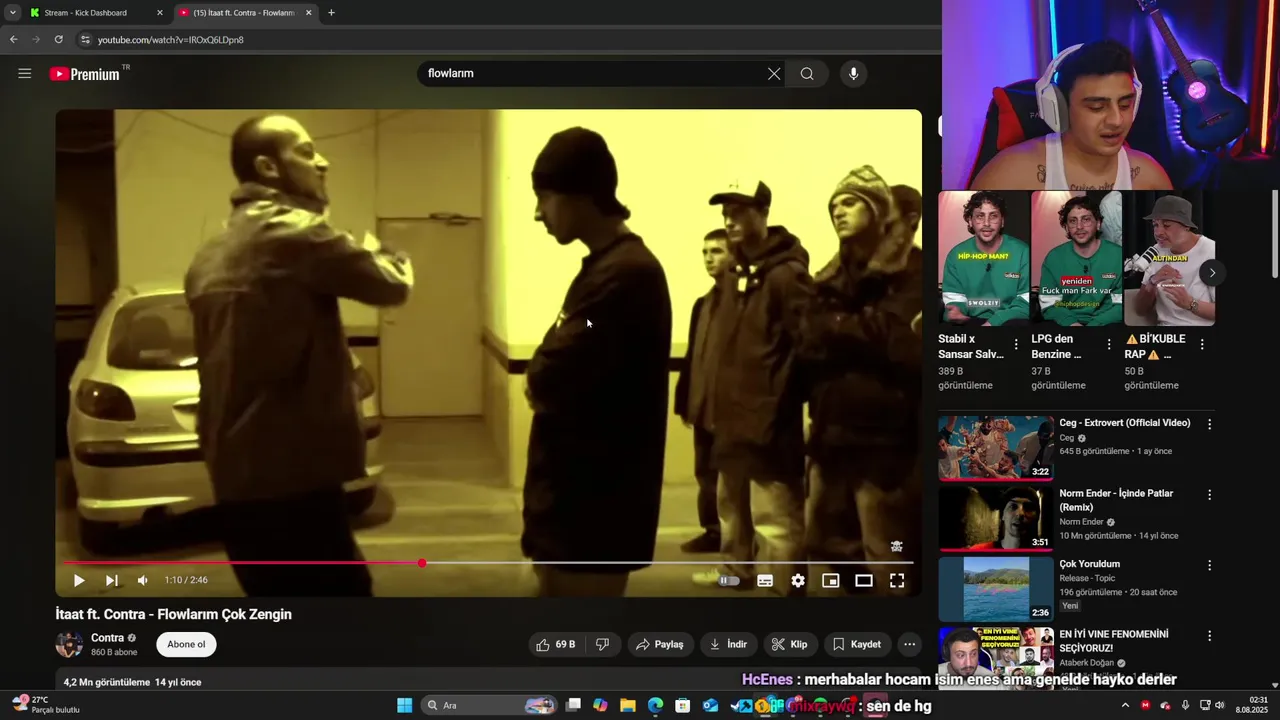Screen dimensions: 1280x720
Task: Clear the search box with the X icon
Action: (x=774, y=73)
